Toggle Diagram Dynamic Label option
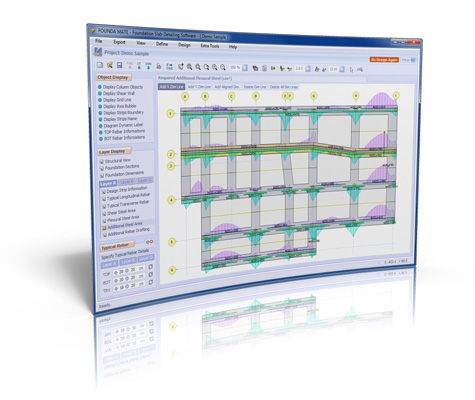 pyautogui.click(x=121, y=125)
